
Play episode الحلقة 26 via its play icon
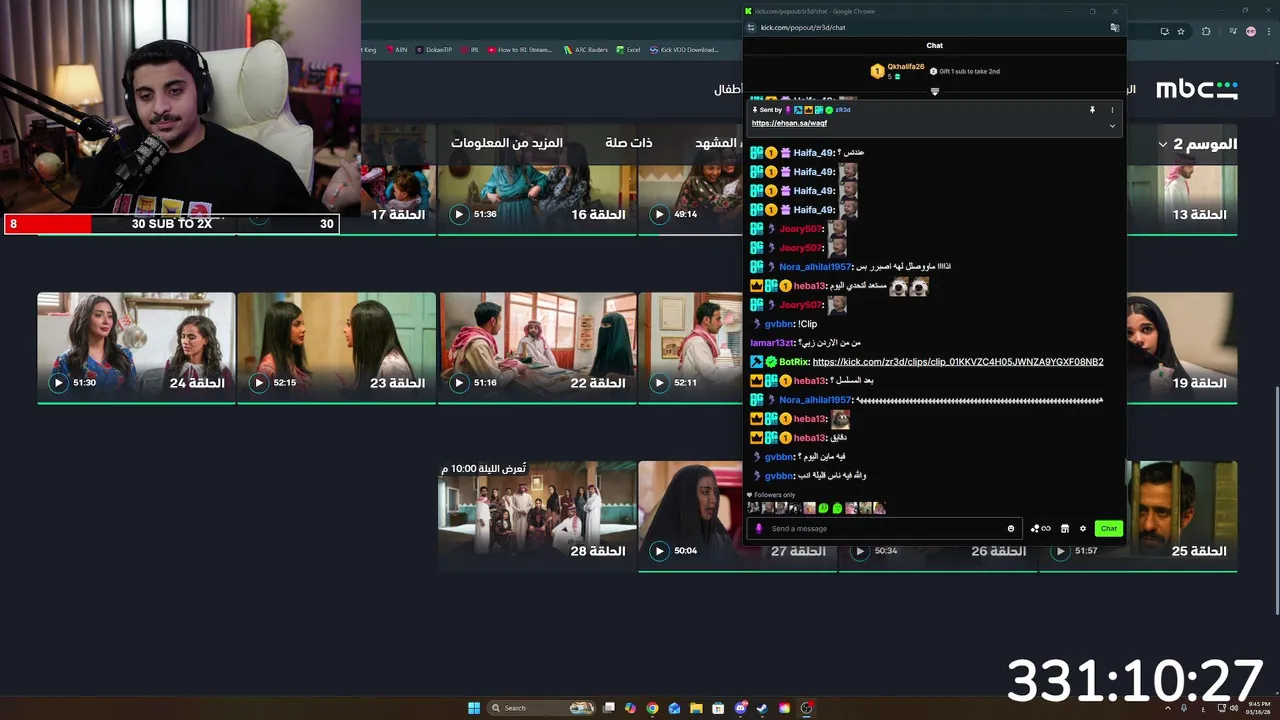pos(859,551)
